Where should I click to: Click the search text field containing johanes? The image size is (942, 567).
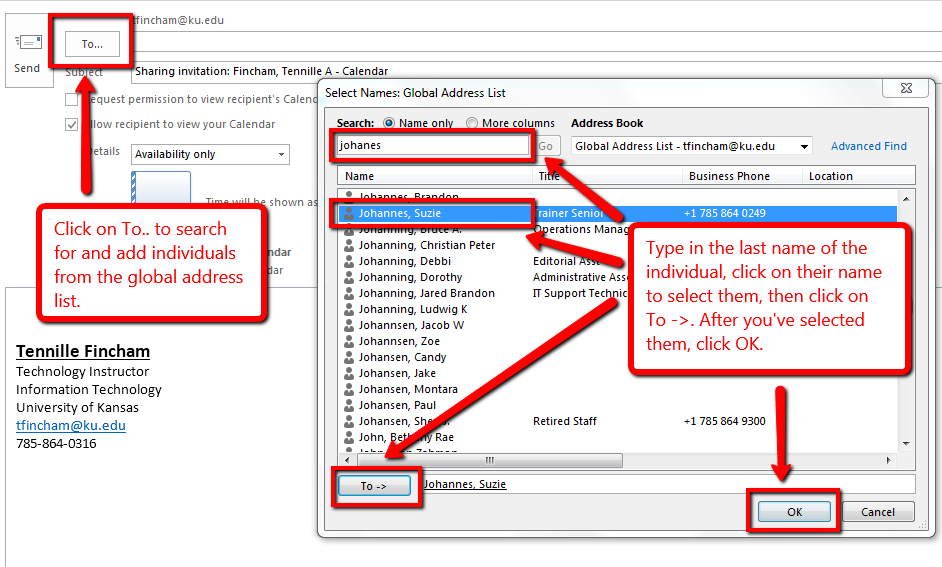[431, 145]
